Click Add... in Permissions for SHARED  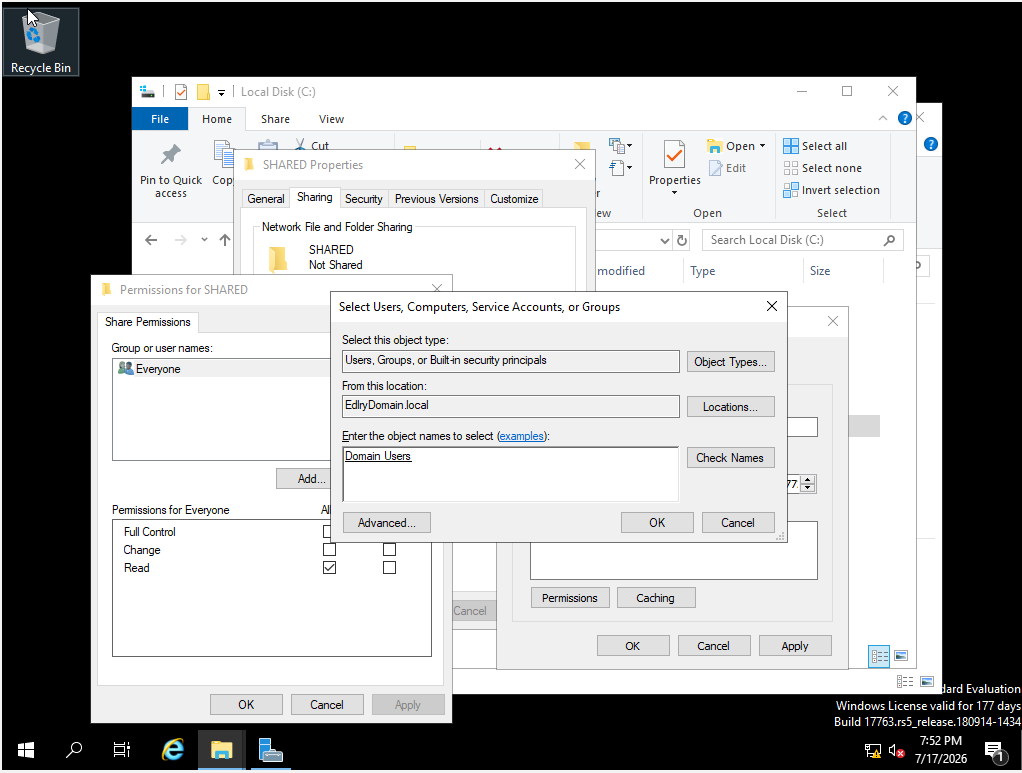pyautogui.click(x=304, y=478)
